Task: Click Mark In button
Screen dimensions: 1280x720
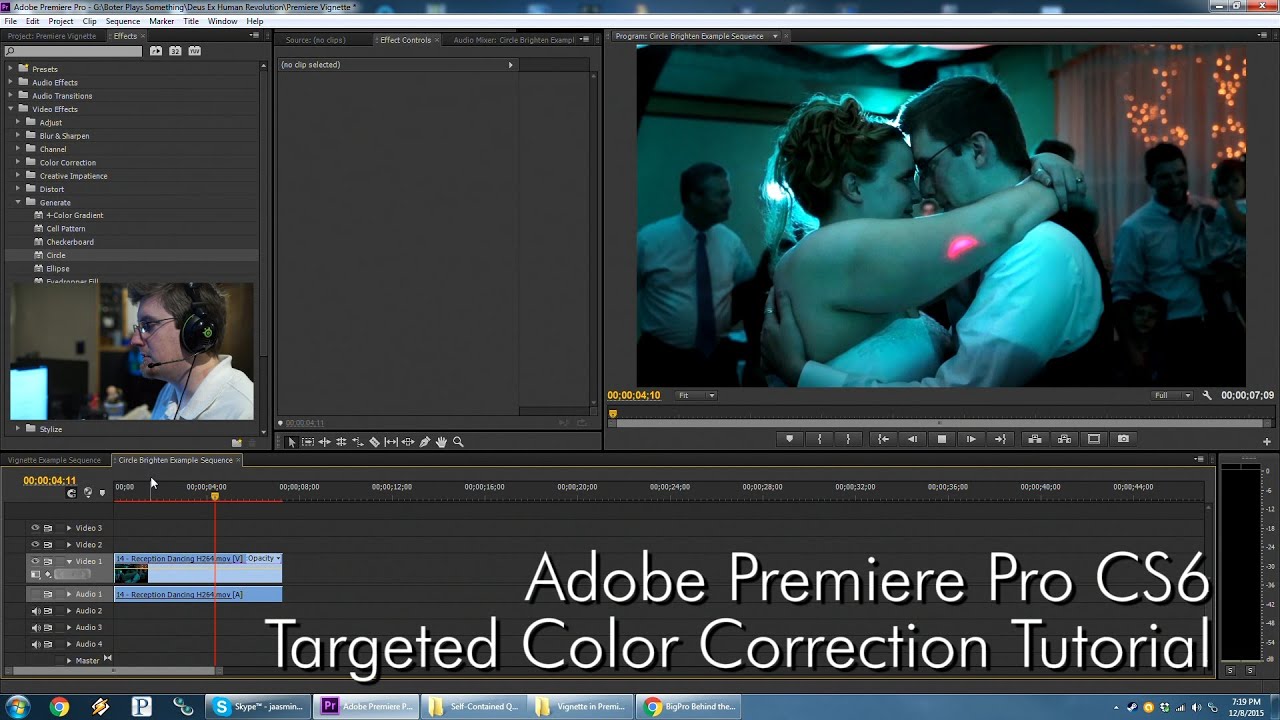Action: tap(819, 439)
